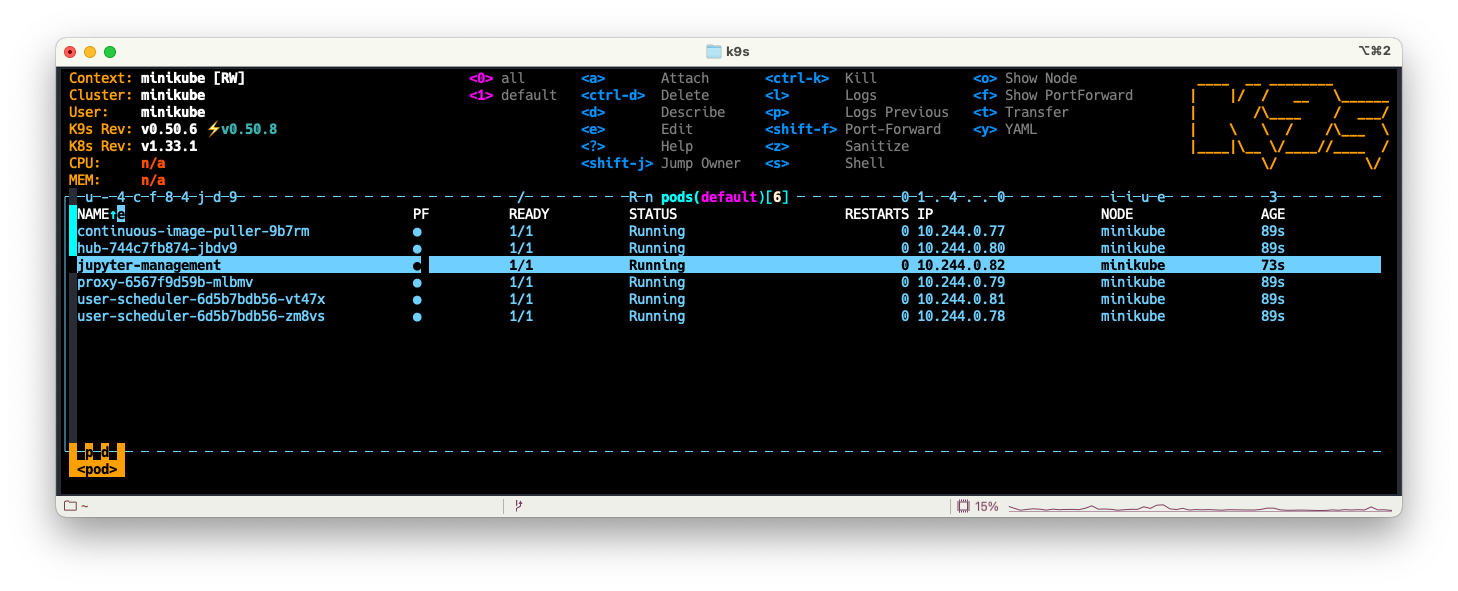Select the continuous-image-puller-9b7rm pod row

(193, 231)
